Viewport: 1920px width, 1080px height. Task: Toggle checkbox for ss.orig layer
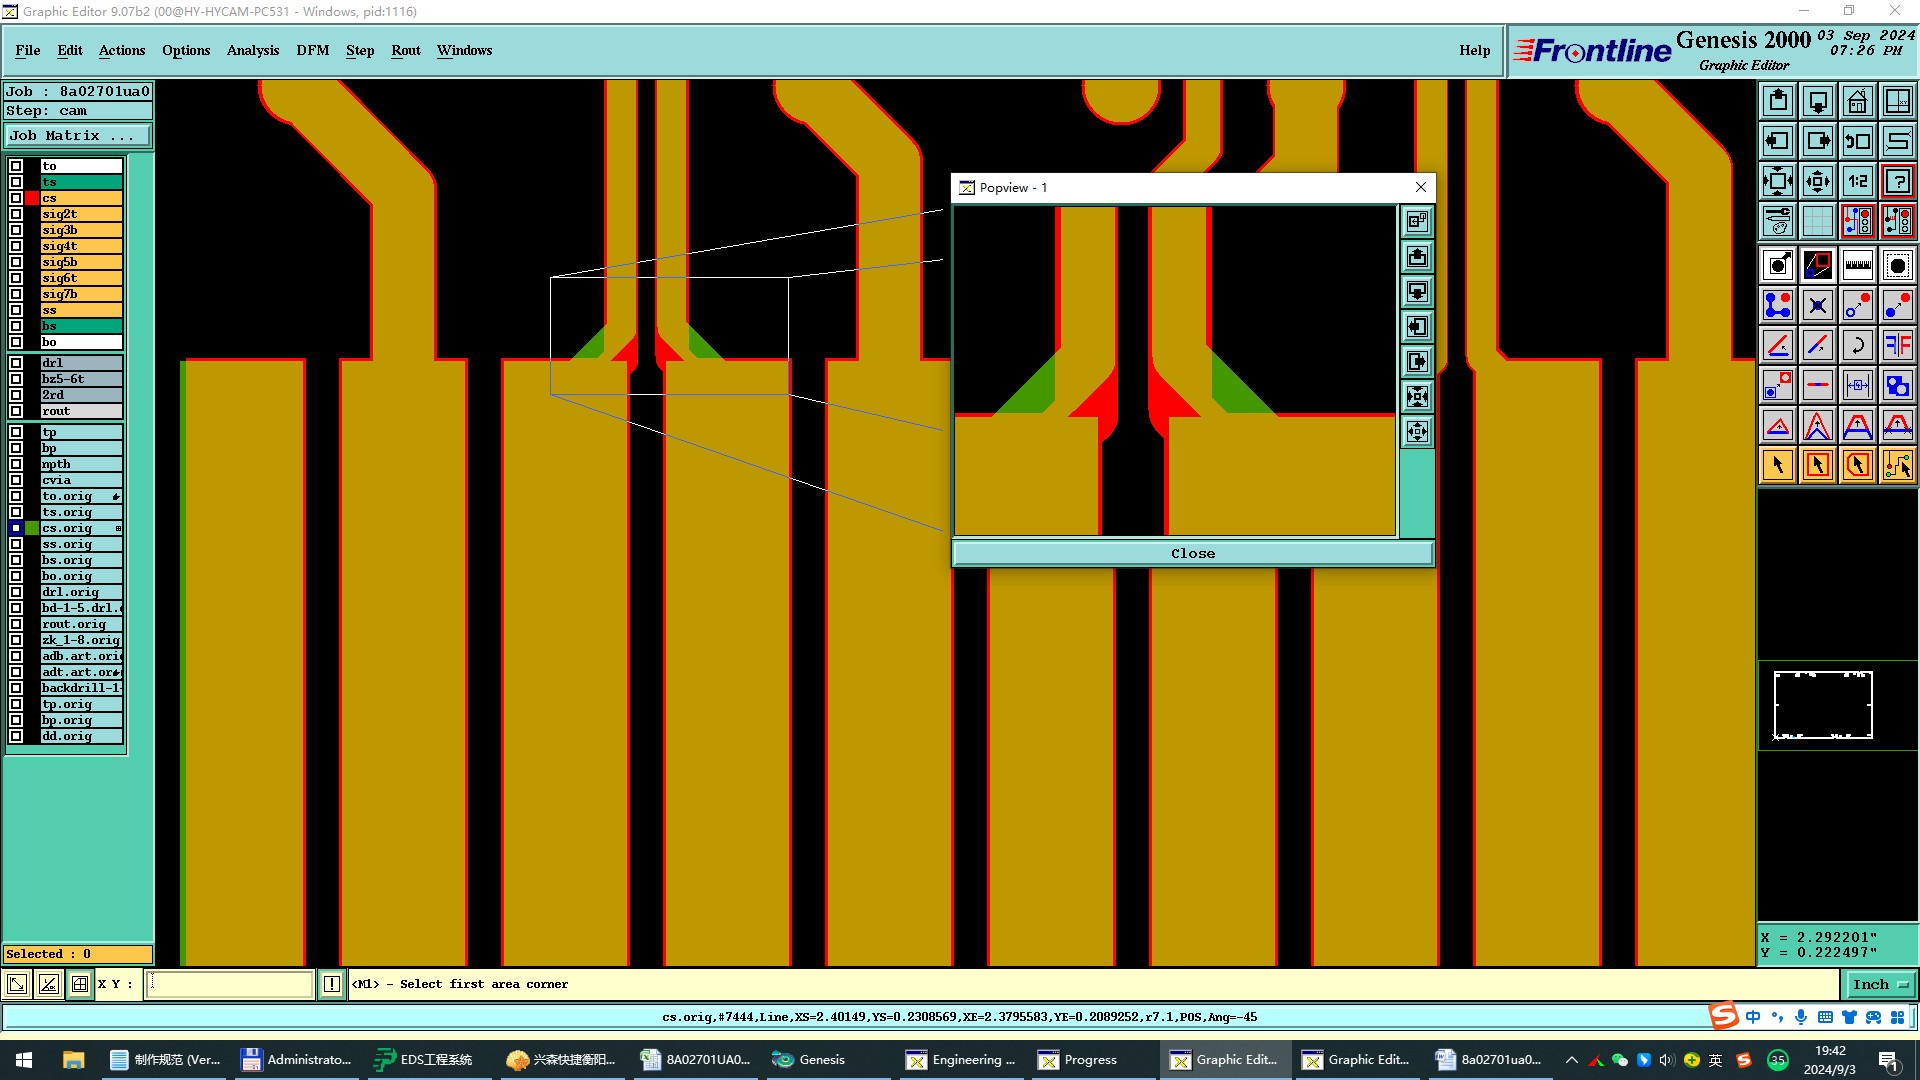click(16, 544)
